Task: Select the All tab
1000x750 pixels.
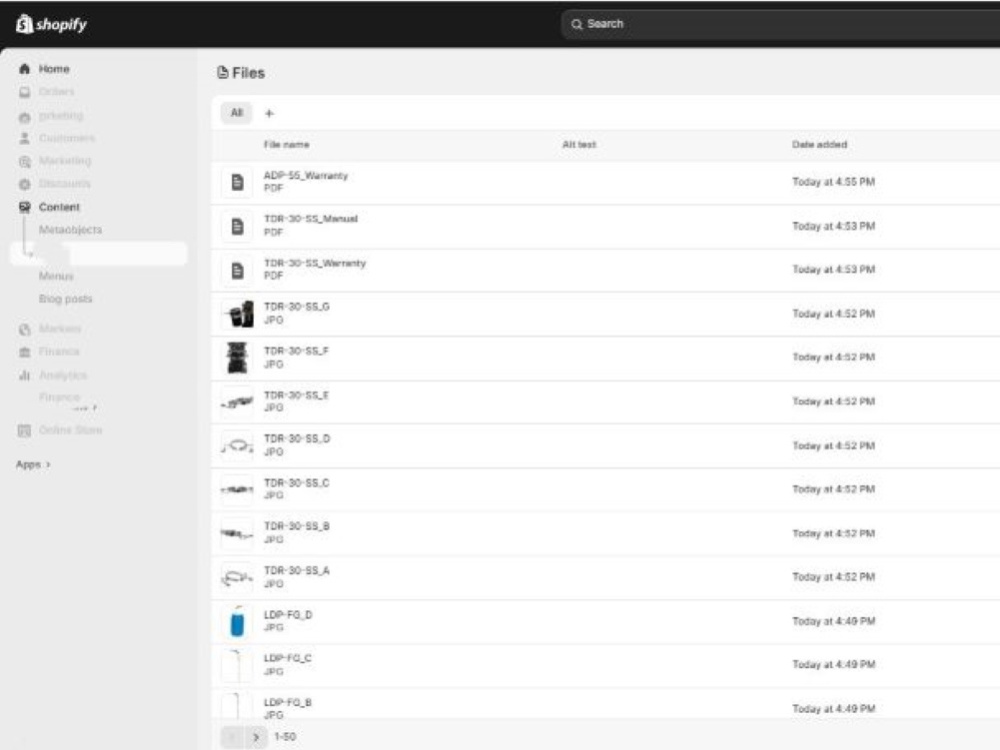Action: (x=237, y=113)
